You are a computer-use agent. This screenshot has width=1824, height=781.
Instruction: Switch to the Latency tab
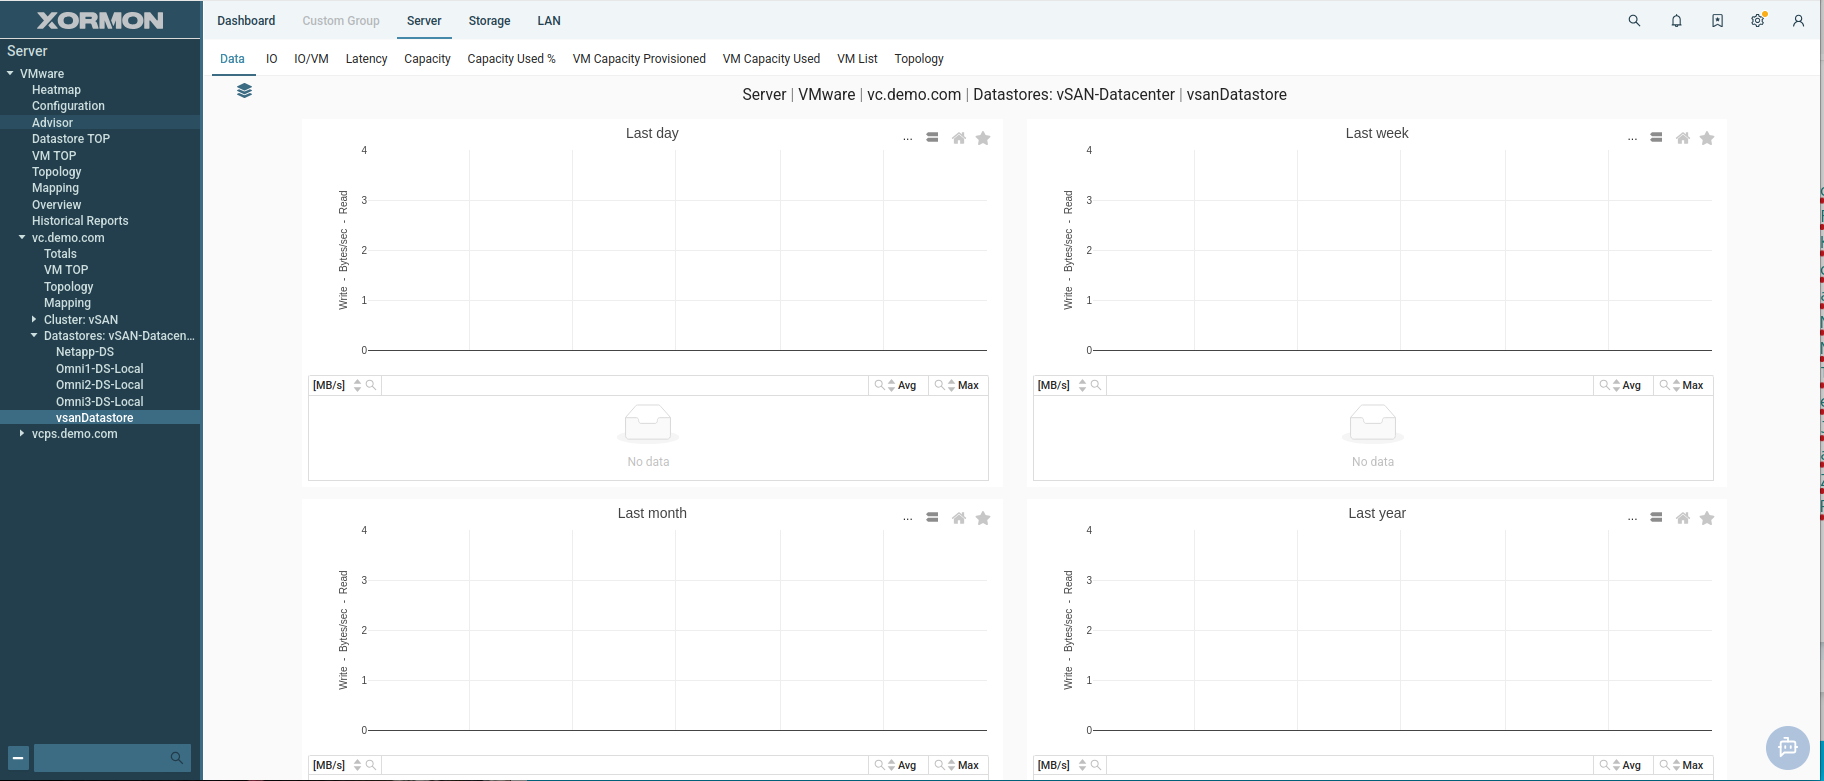pyautogui.click(x=366, y=59)
